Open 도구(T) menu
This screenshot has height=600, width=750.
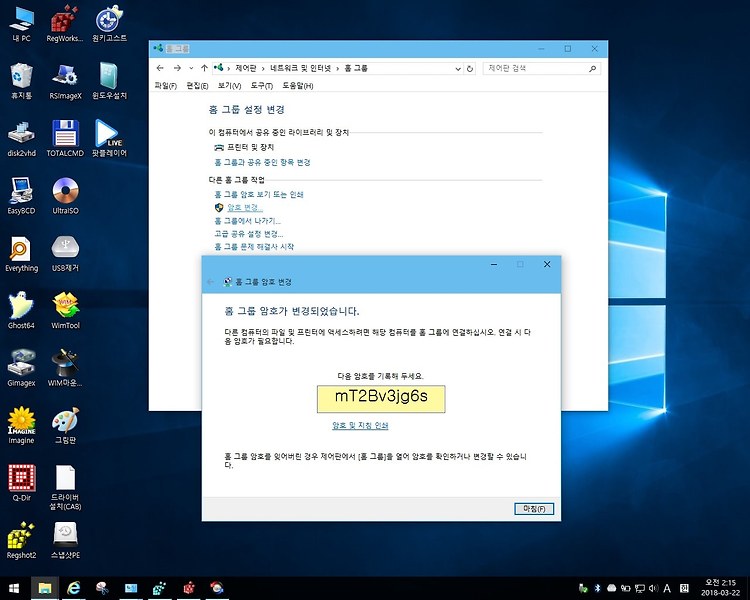(262, 86)
